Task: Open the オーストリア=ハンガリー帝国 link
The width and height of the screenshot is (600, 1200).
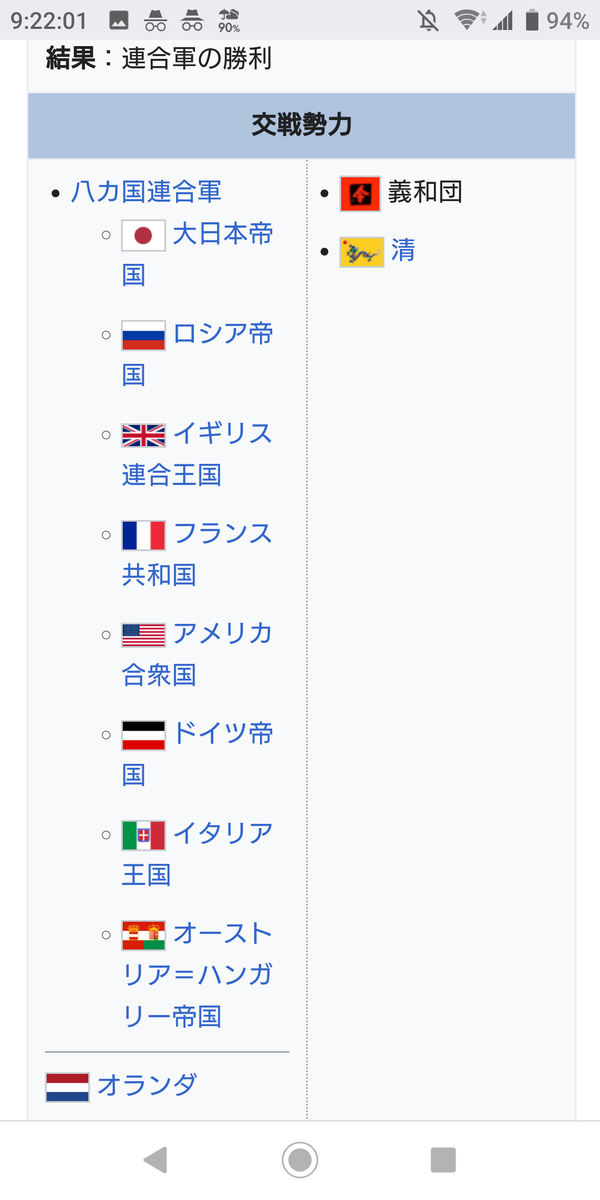Action: (197, 975)
